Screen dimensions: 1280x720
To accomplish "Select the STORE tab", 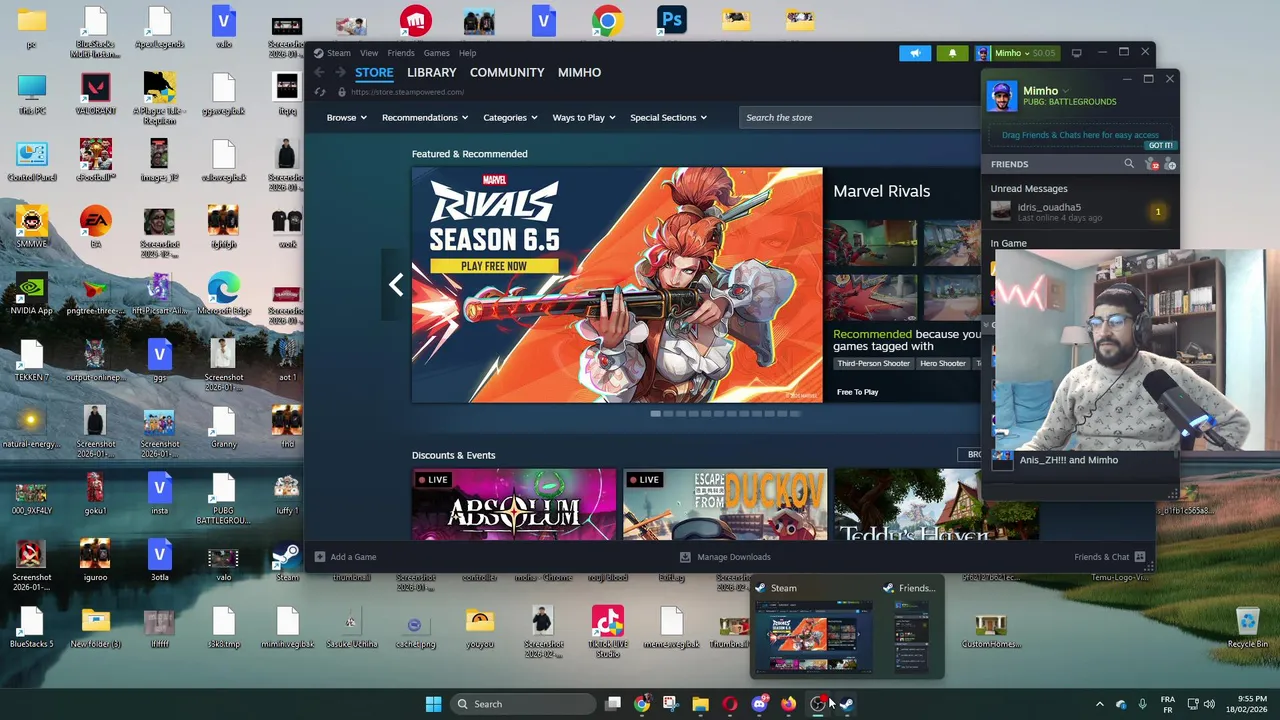I will (x=374, y=72).
